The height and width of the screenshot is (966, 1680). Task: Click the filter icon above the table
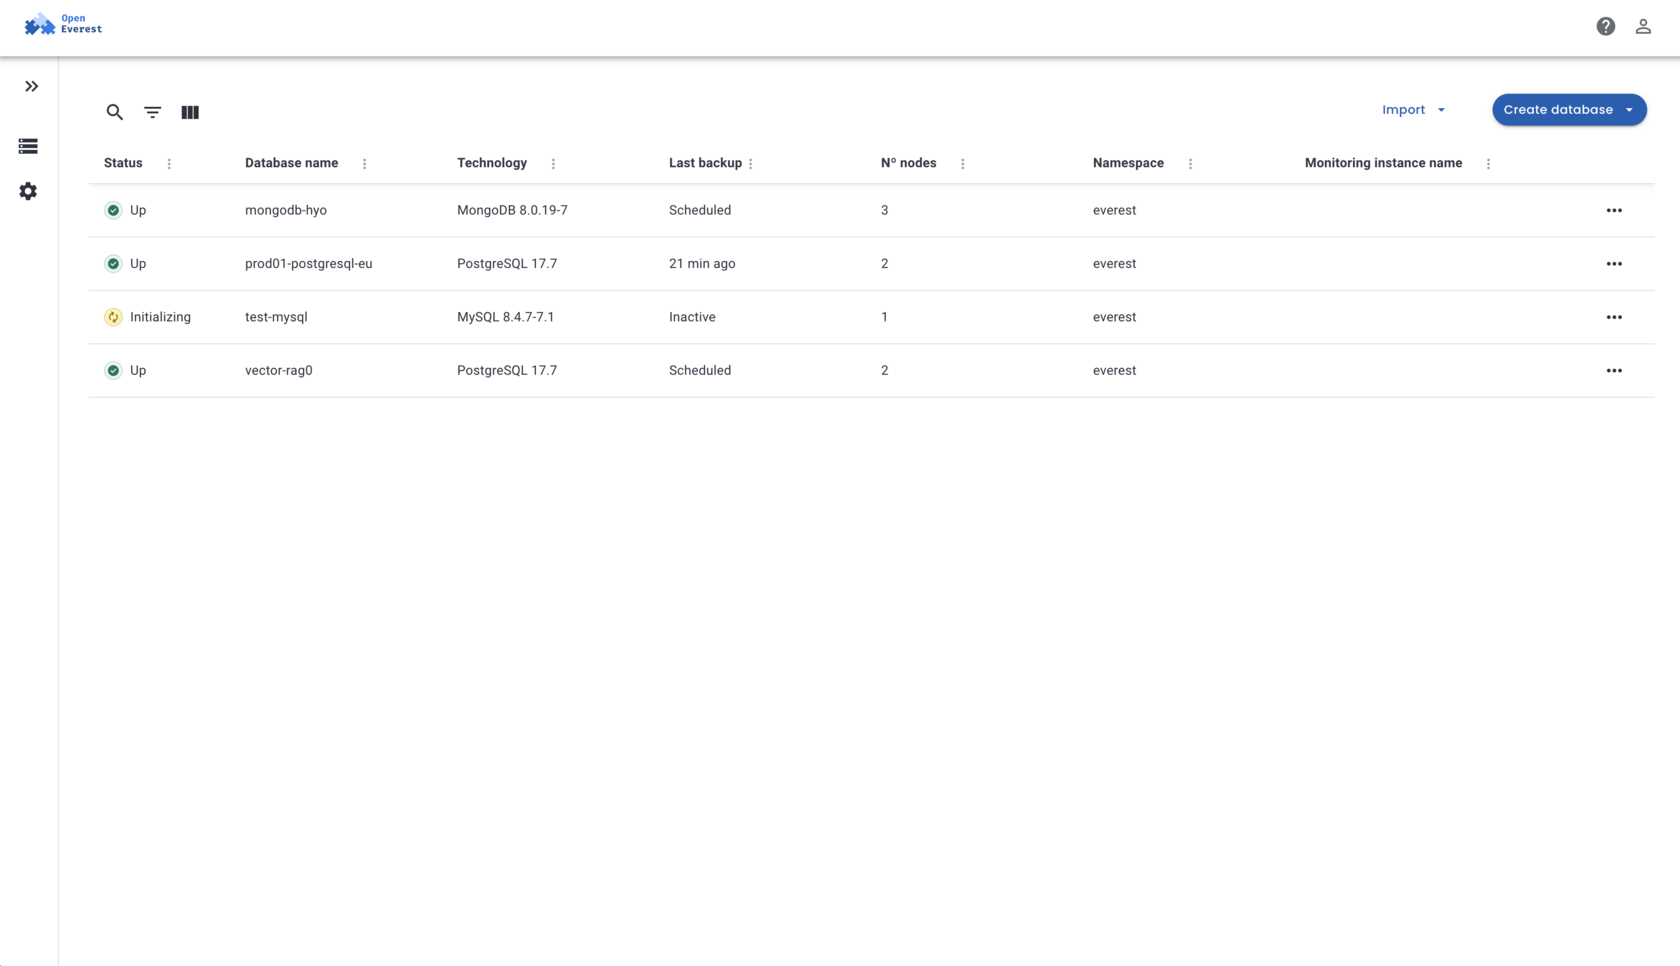pyautogui.click(x=152, y=112)
